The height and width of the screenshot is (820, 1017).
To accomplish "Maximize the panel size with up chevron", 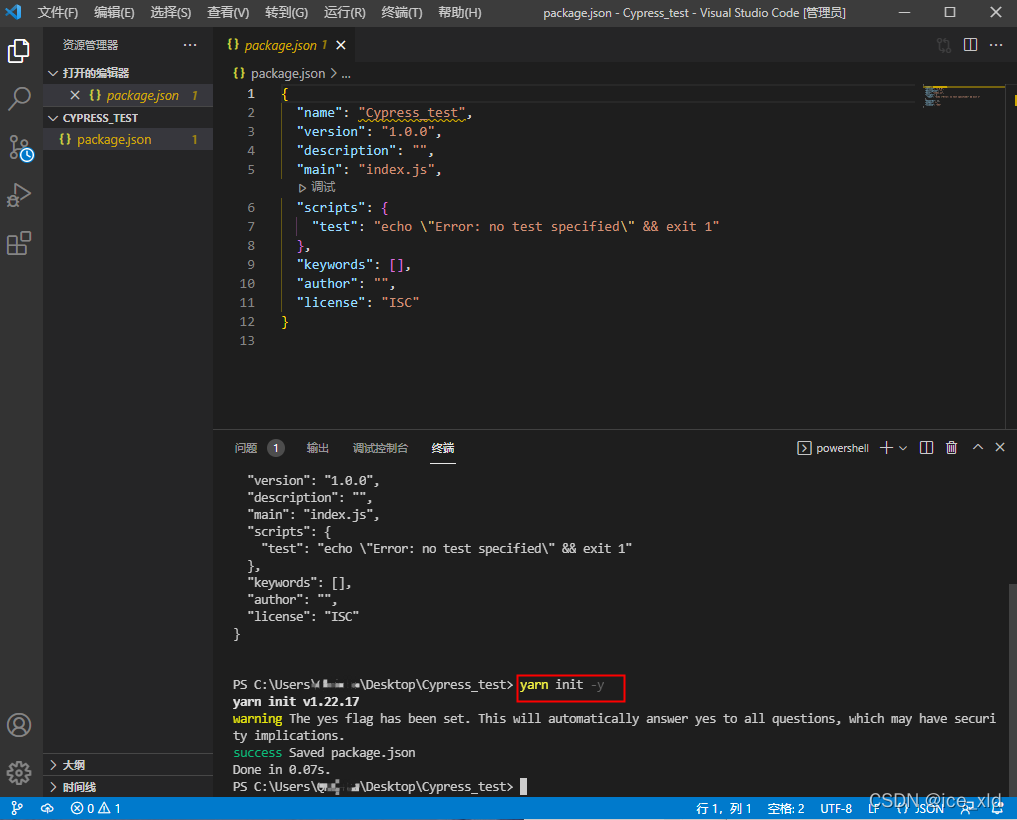I will (x=977, y=448).
